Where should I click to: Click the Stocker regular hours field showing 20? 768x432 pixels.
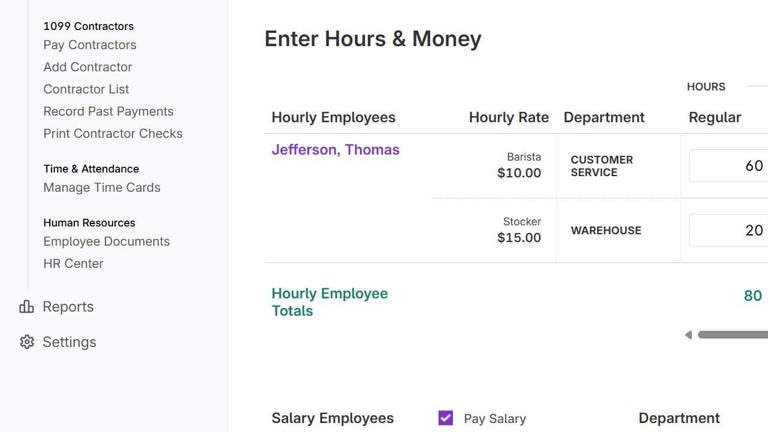click(x=728, y=230)
